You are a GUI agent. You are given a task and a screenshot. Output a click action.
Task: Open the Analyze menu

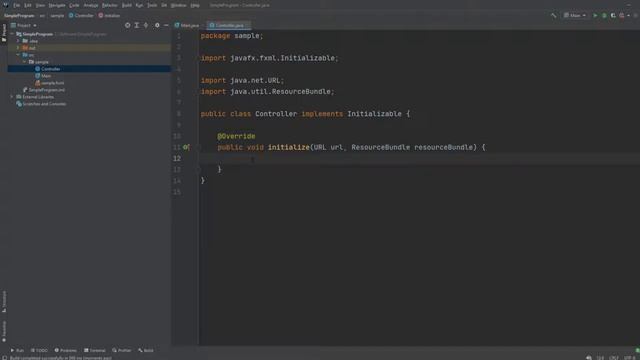[x=91, y=5]
